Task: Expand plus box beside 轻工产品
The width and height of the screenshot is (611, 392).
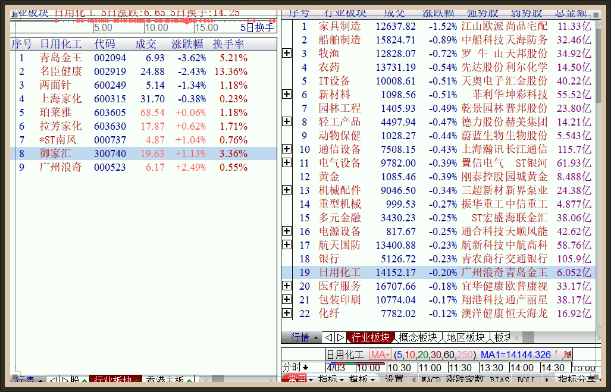Action: [287, 121]
